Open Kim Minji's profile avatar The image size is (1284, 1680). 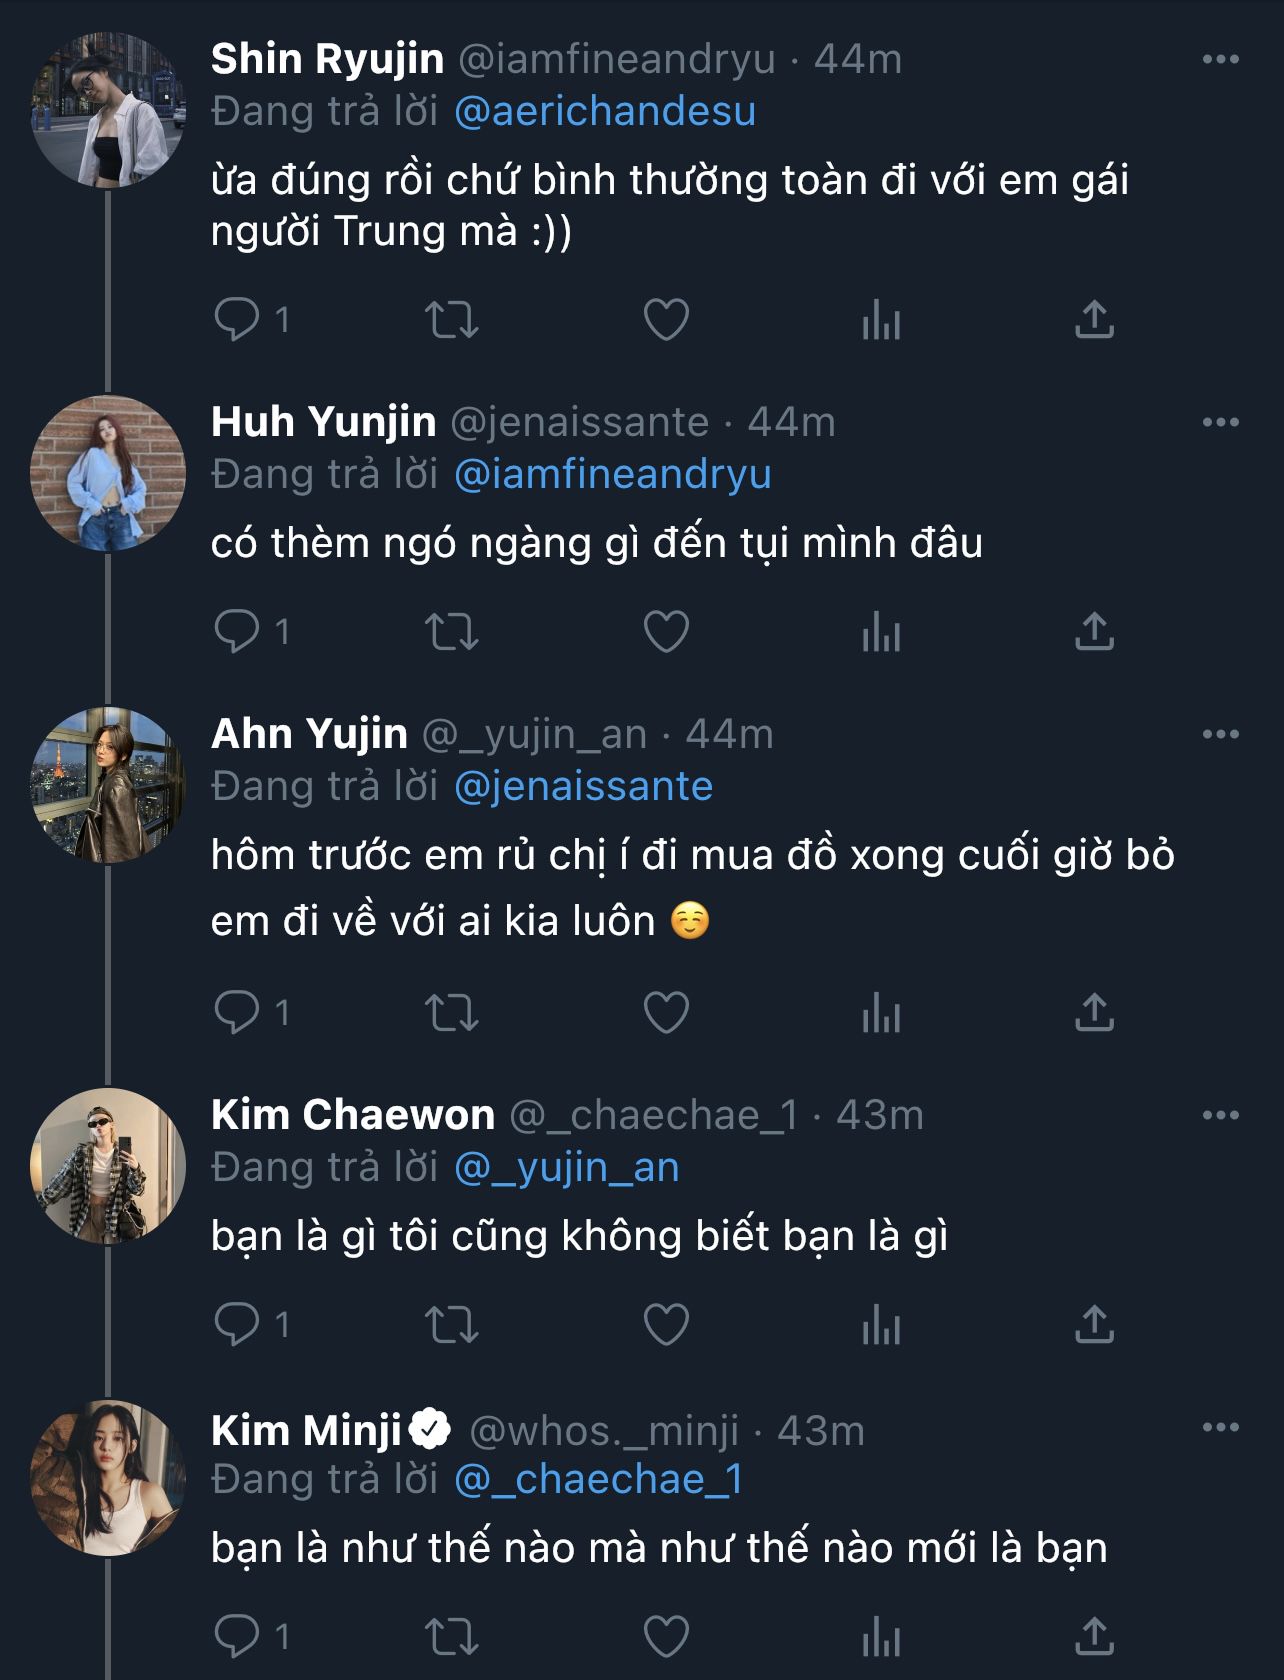pyautogui.click(x=108, y=1478)
